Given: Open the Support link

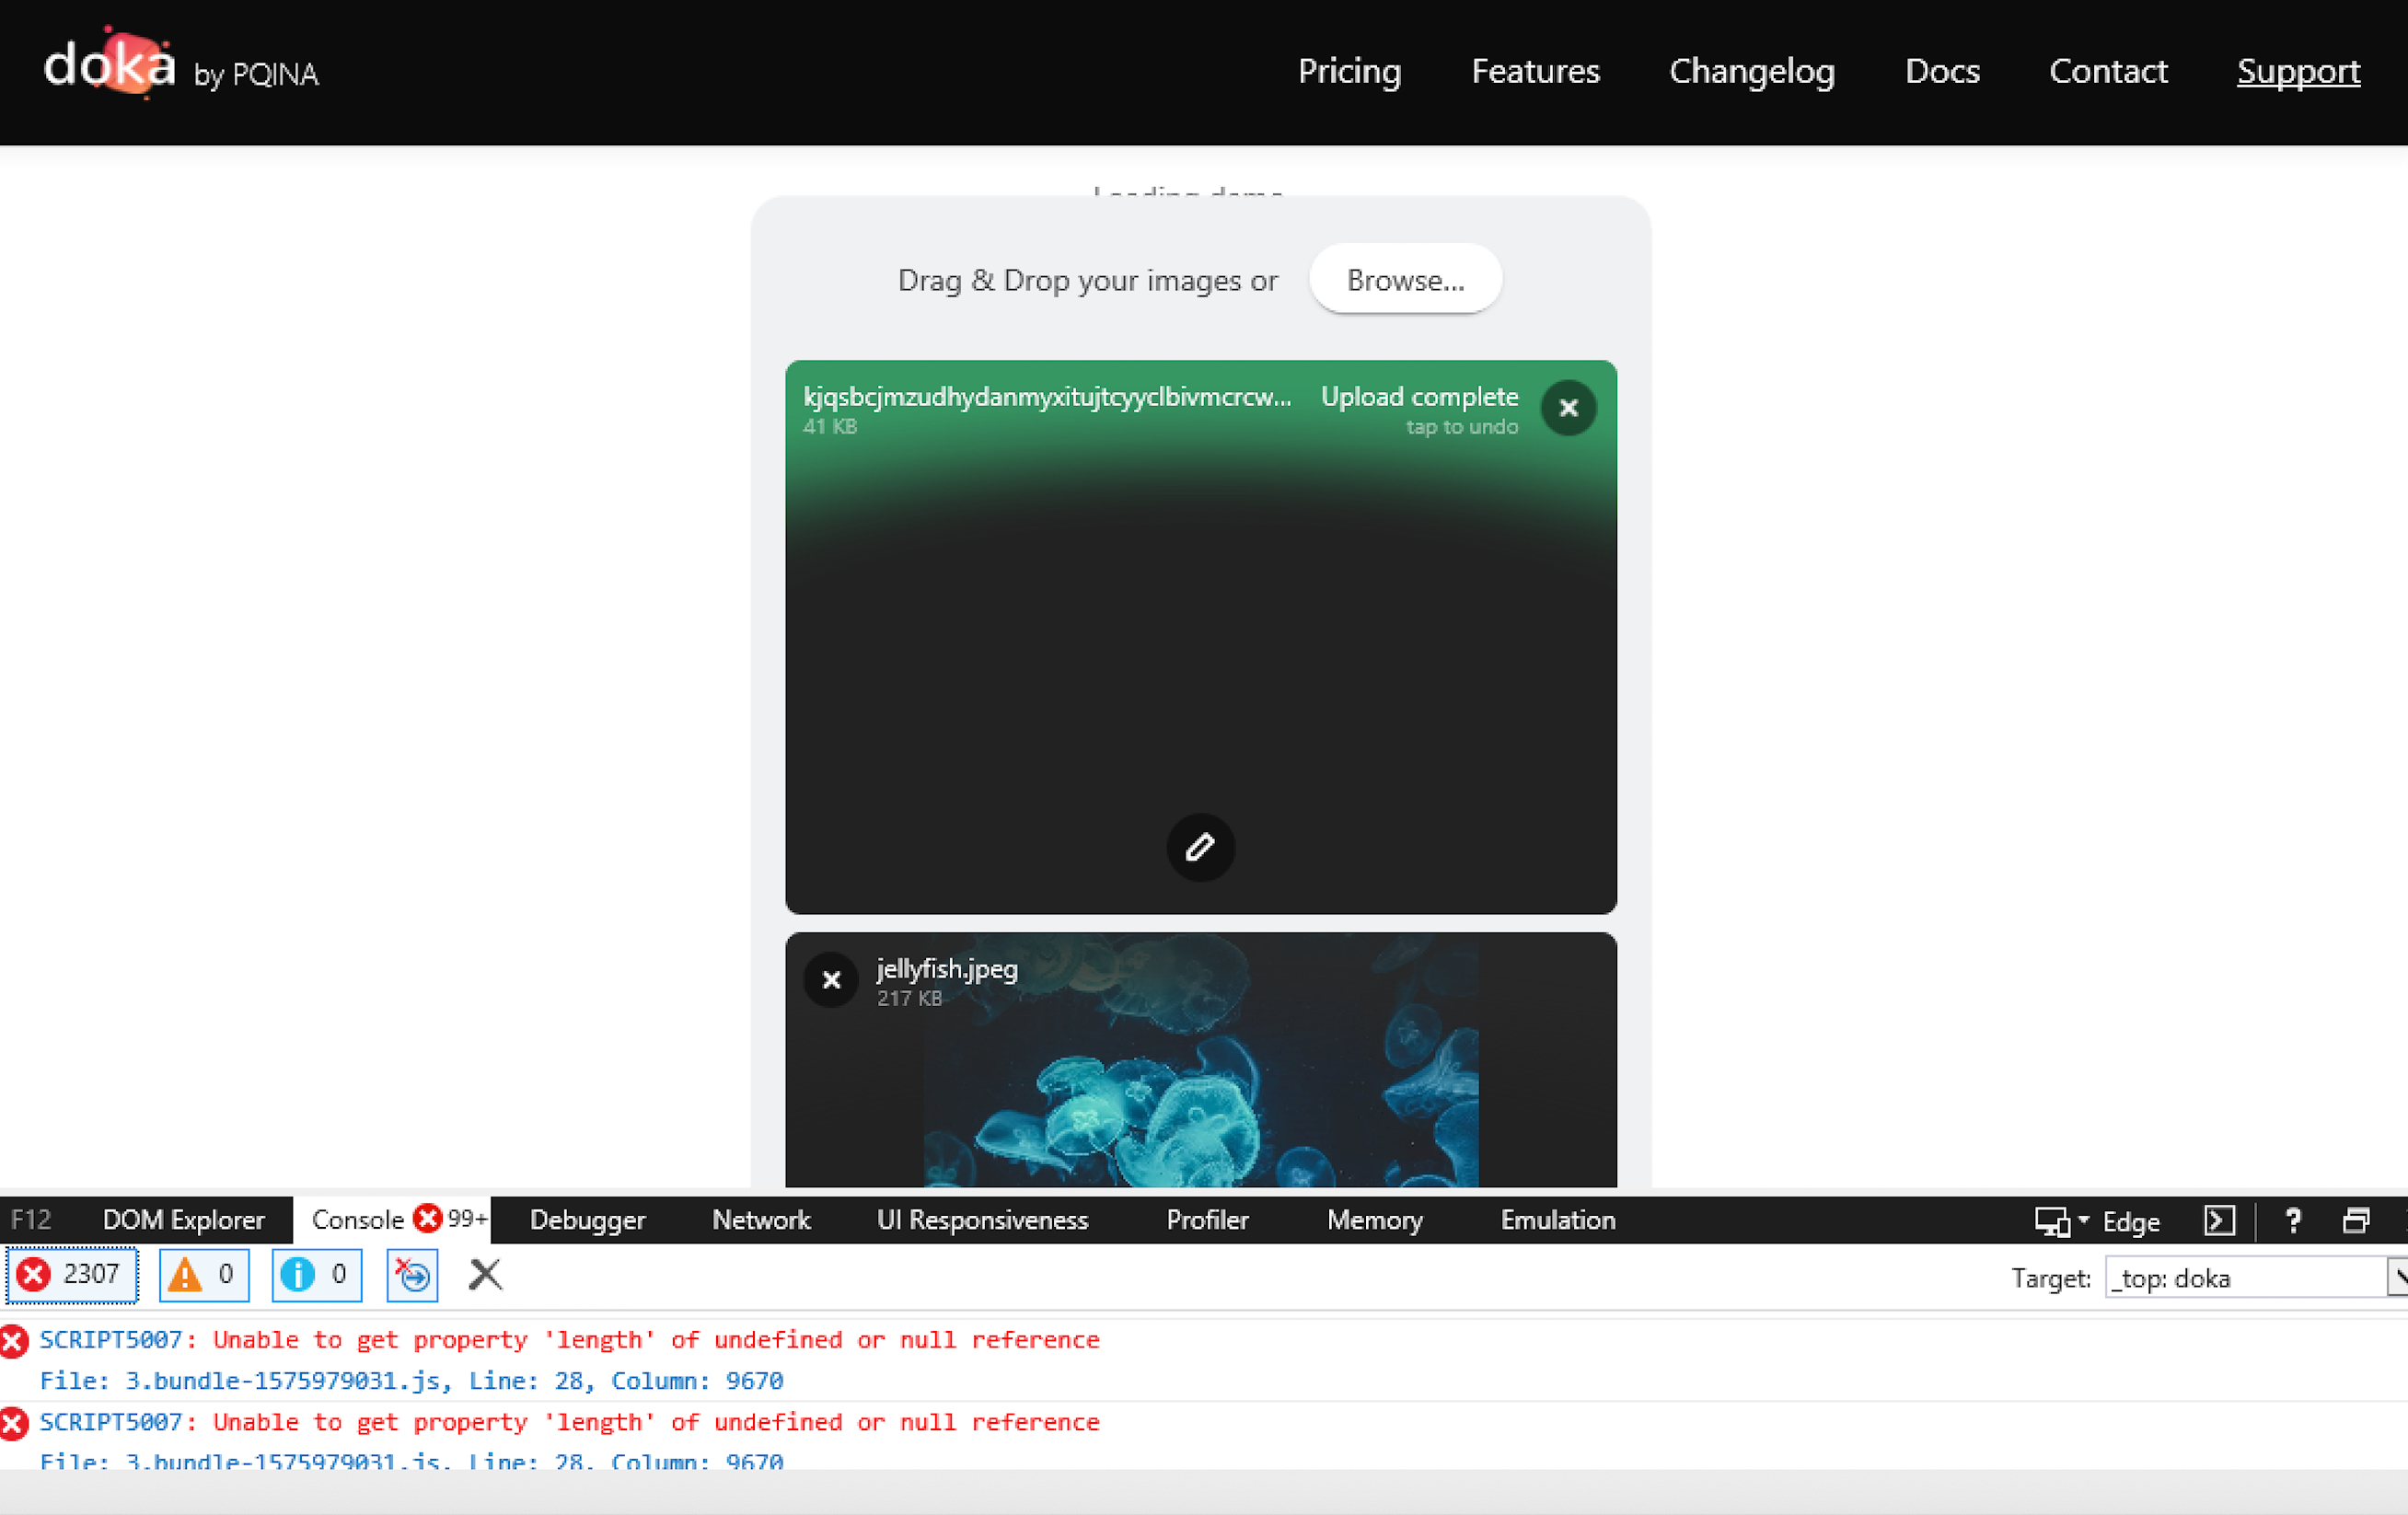Looking at the screenshot, I should tap(2298, 71).
